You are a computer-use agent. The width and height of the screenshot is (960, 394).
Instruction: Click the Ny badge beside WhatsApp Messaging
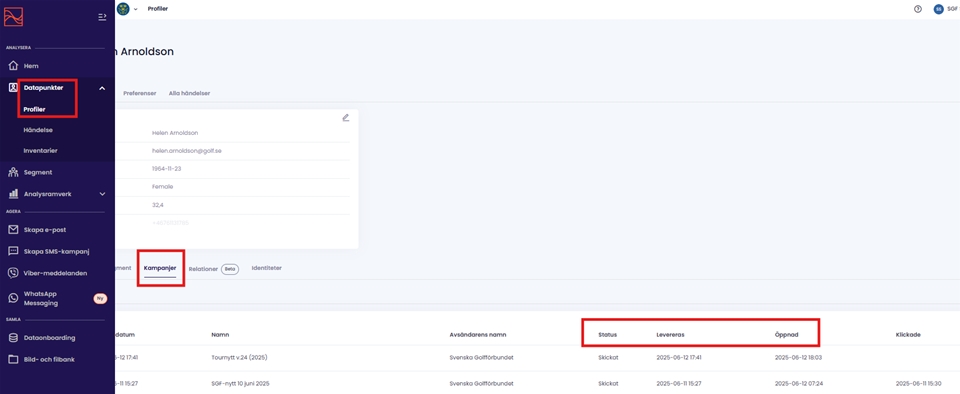click(100, 299)
